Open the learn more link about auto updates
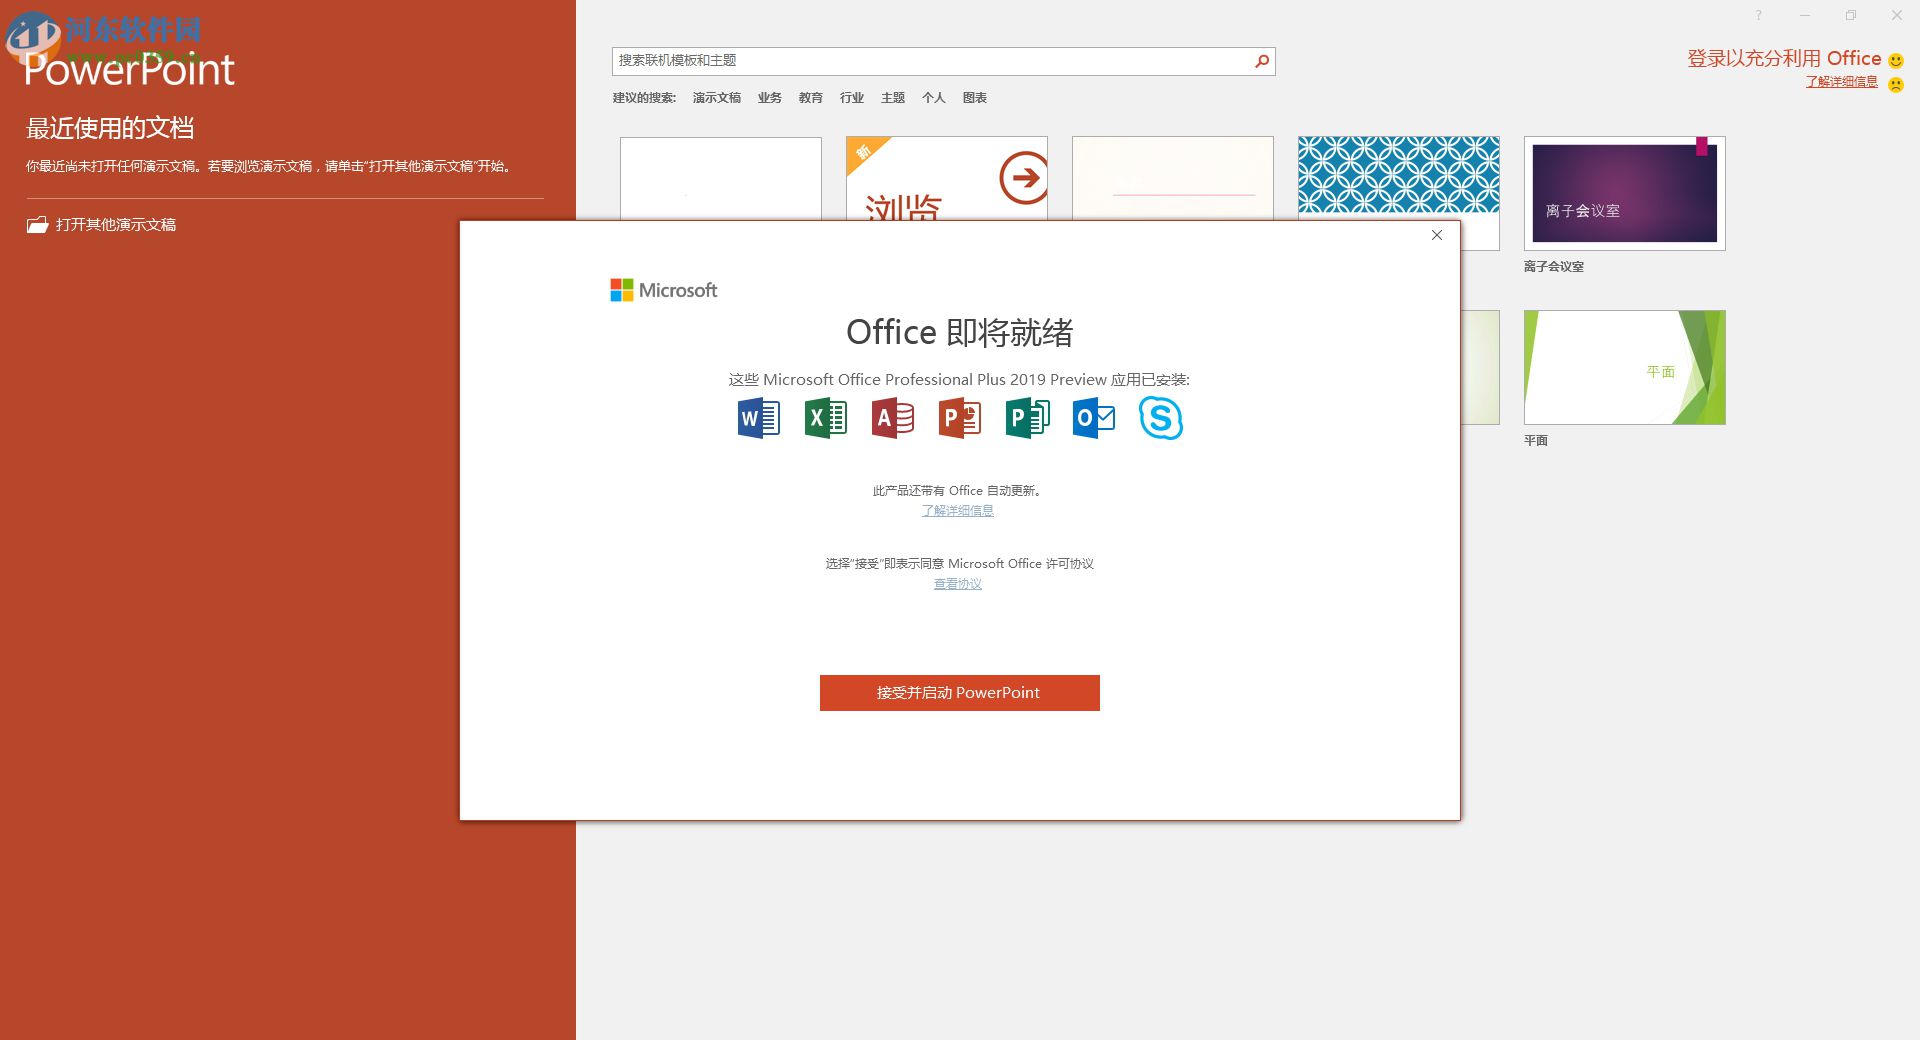1920x1040 pixels. pyautogui.click(x=958, y=511)
